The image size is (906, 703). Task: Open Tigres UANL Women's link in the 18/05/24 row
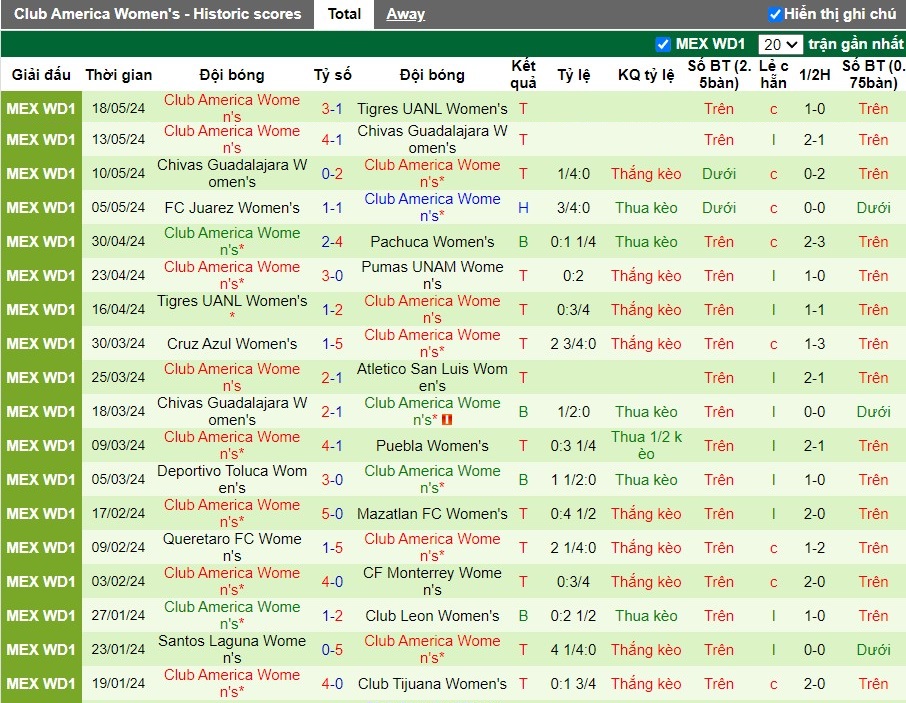(432, 109)
